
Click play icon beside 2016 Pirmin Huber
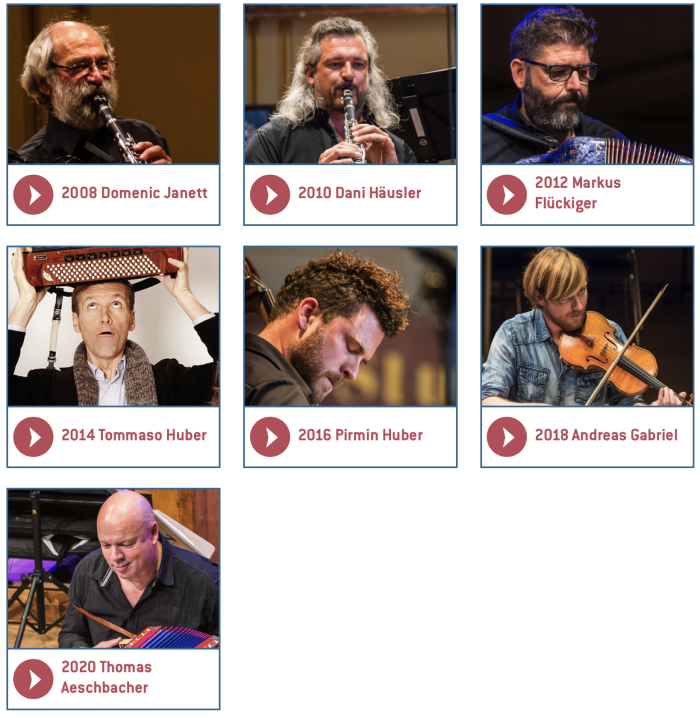pyautogui.click(x=270, y=436)
